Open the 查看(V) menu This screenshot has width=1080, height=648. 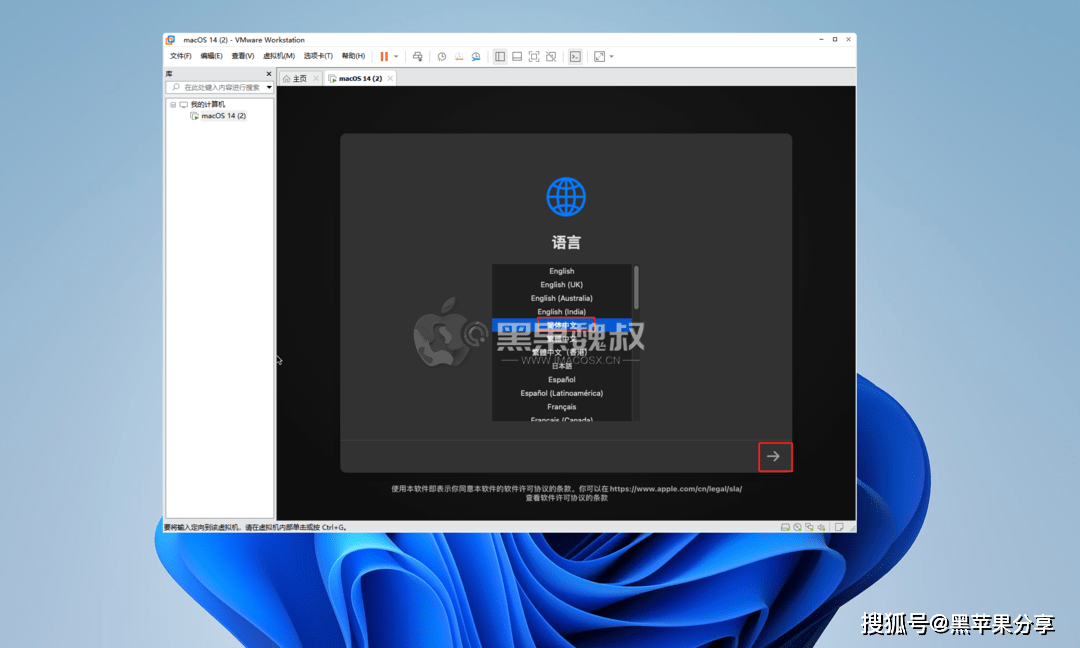(242, 56)
